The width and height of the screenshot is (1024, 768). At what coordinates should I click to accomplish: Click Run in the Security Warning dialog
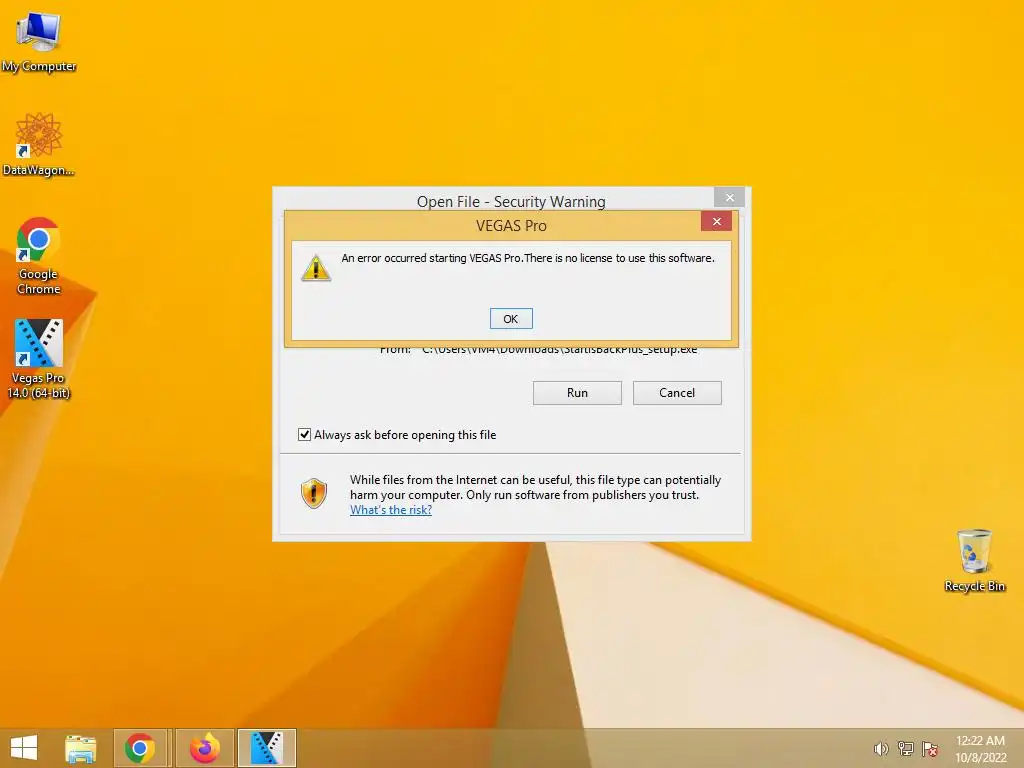(577, 392)
